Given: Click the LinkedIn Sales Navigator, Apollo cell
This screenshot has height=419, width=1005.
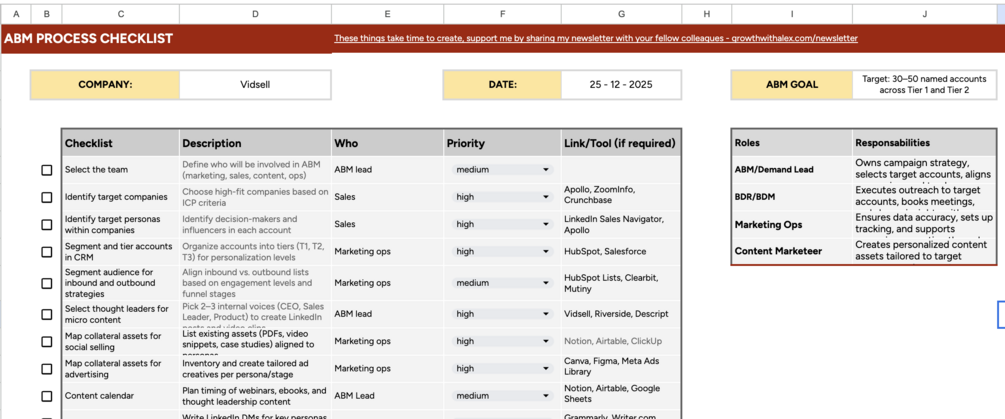Looking at the screenshot, I should coord(621,224).
